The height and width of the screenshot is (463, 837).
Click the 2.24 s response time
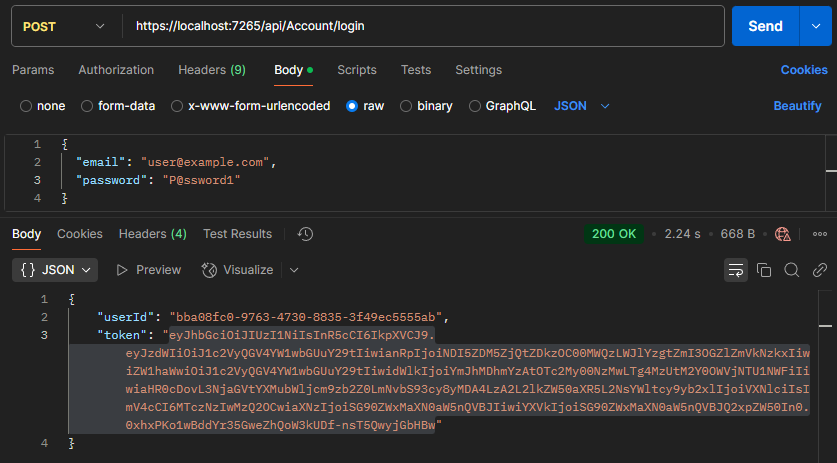(x=682, y=234)
